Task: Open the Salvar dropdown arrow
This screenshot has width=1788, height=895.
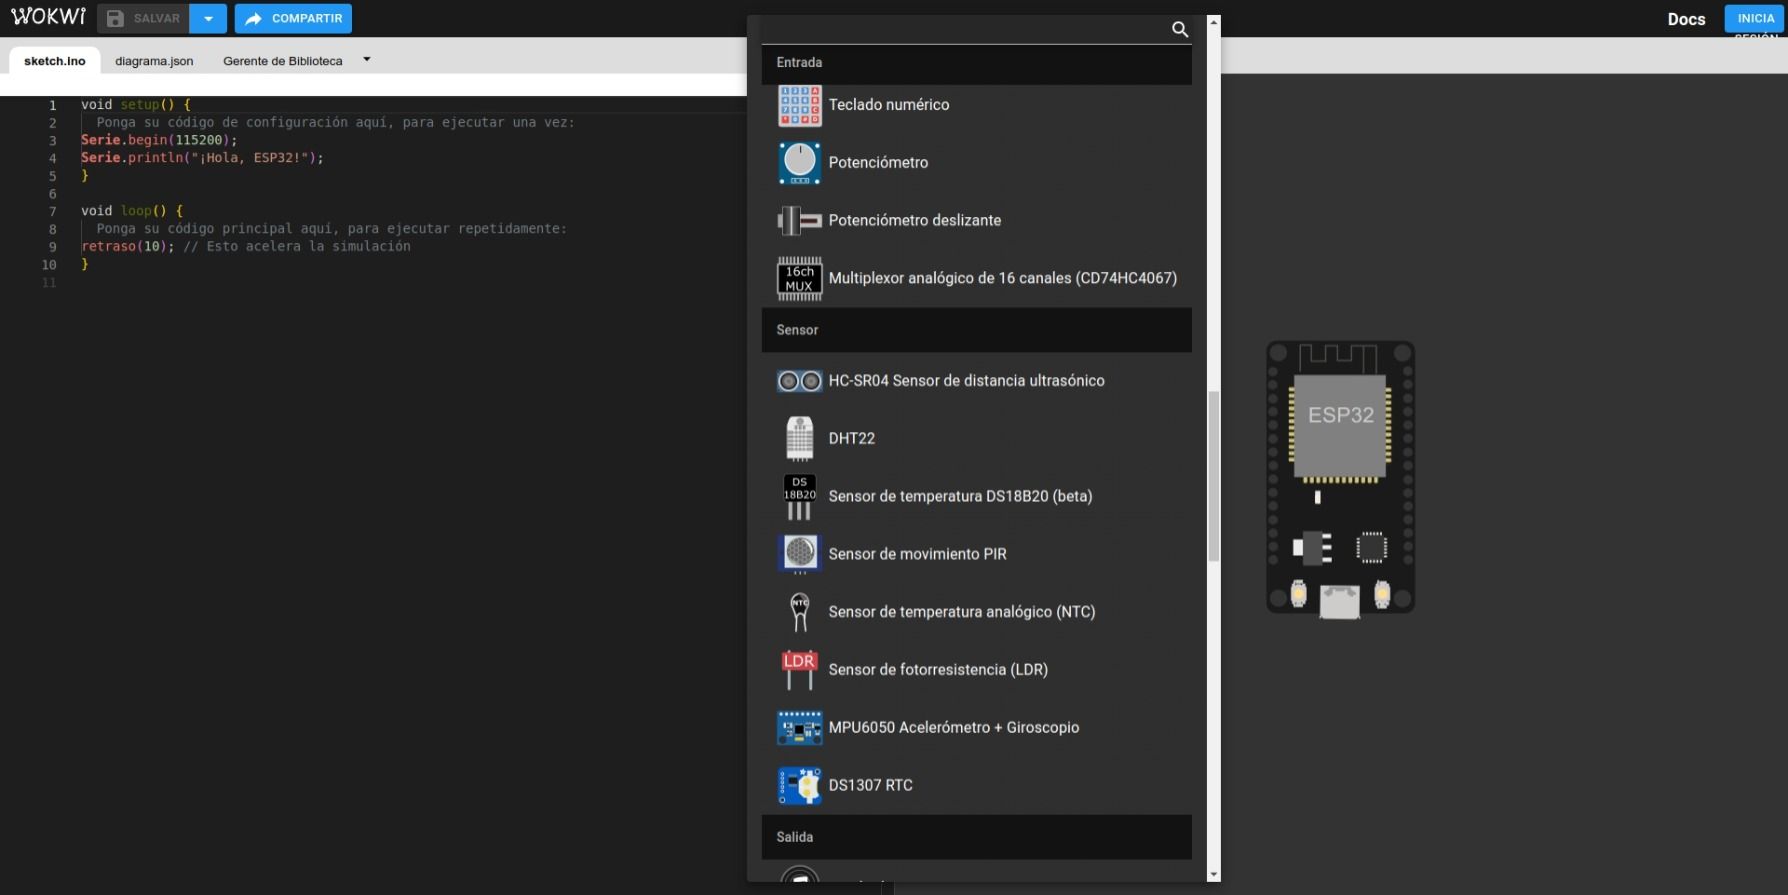Action: [x=208, y=19]
